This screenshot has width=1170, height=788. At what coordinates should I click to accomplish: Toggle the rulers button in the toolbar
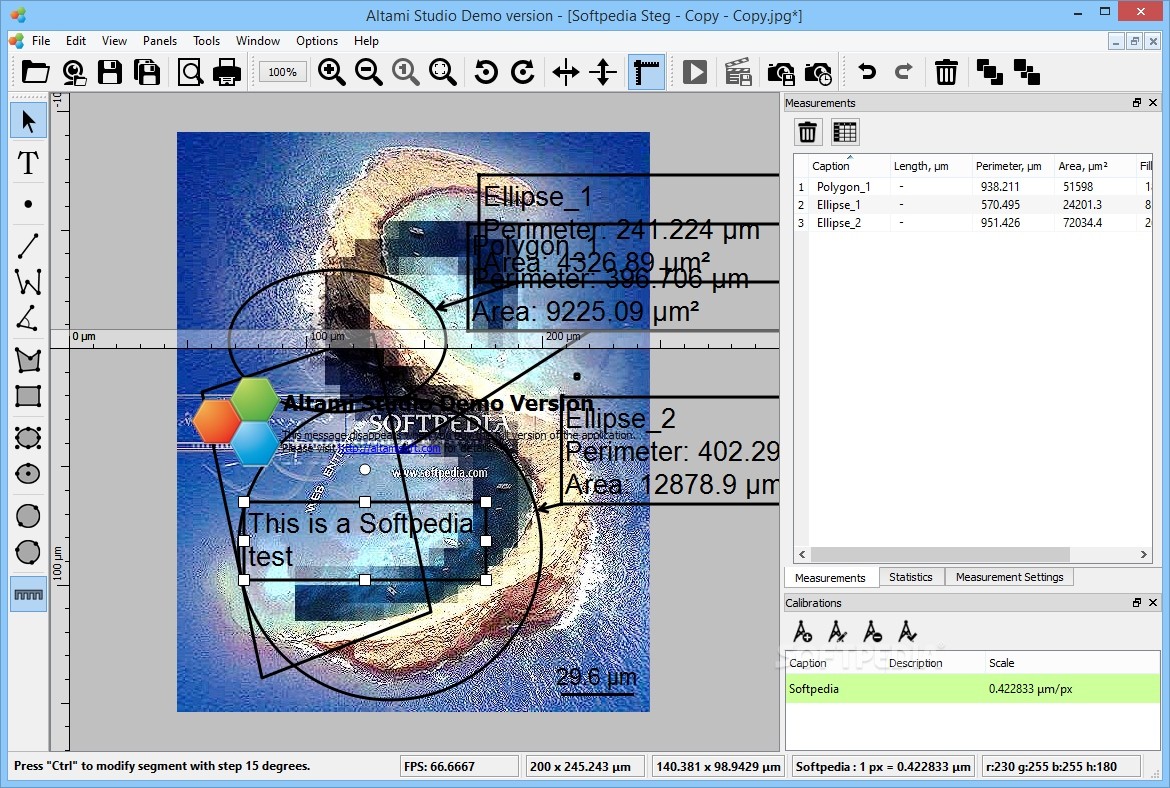[x=646, y=72]
